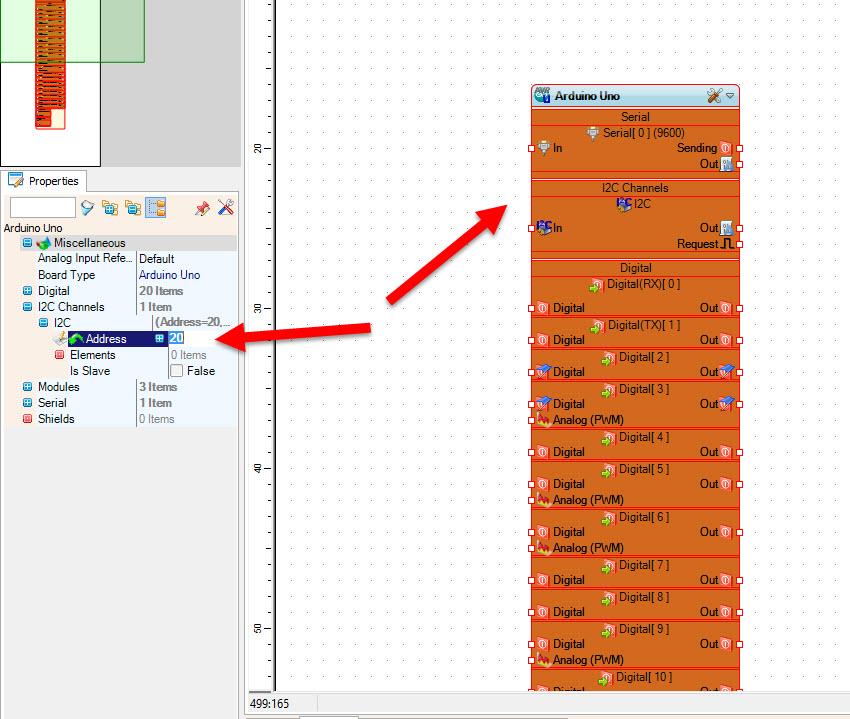Viewport: 850px width, 719px height.
Task: Click the Serial In pin icon
Action: click(x=544, y=147)
